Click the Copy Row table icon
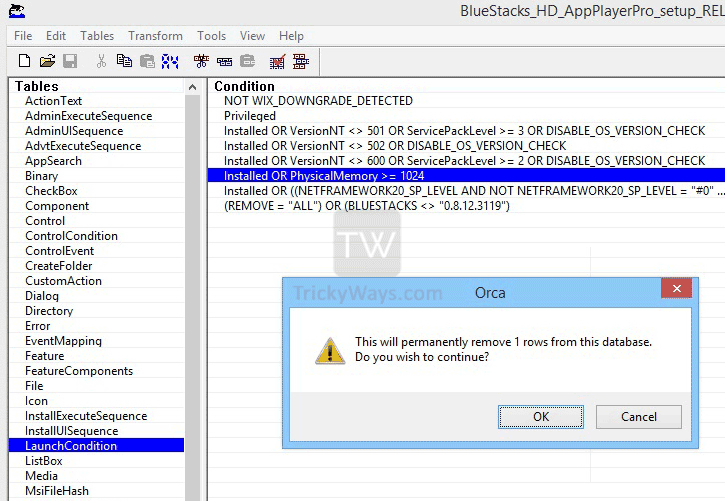The height and width of the screenshot is (501, 725). 224,61
